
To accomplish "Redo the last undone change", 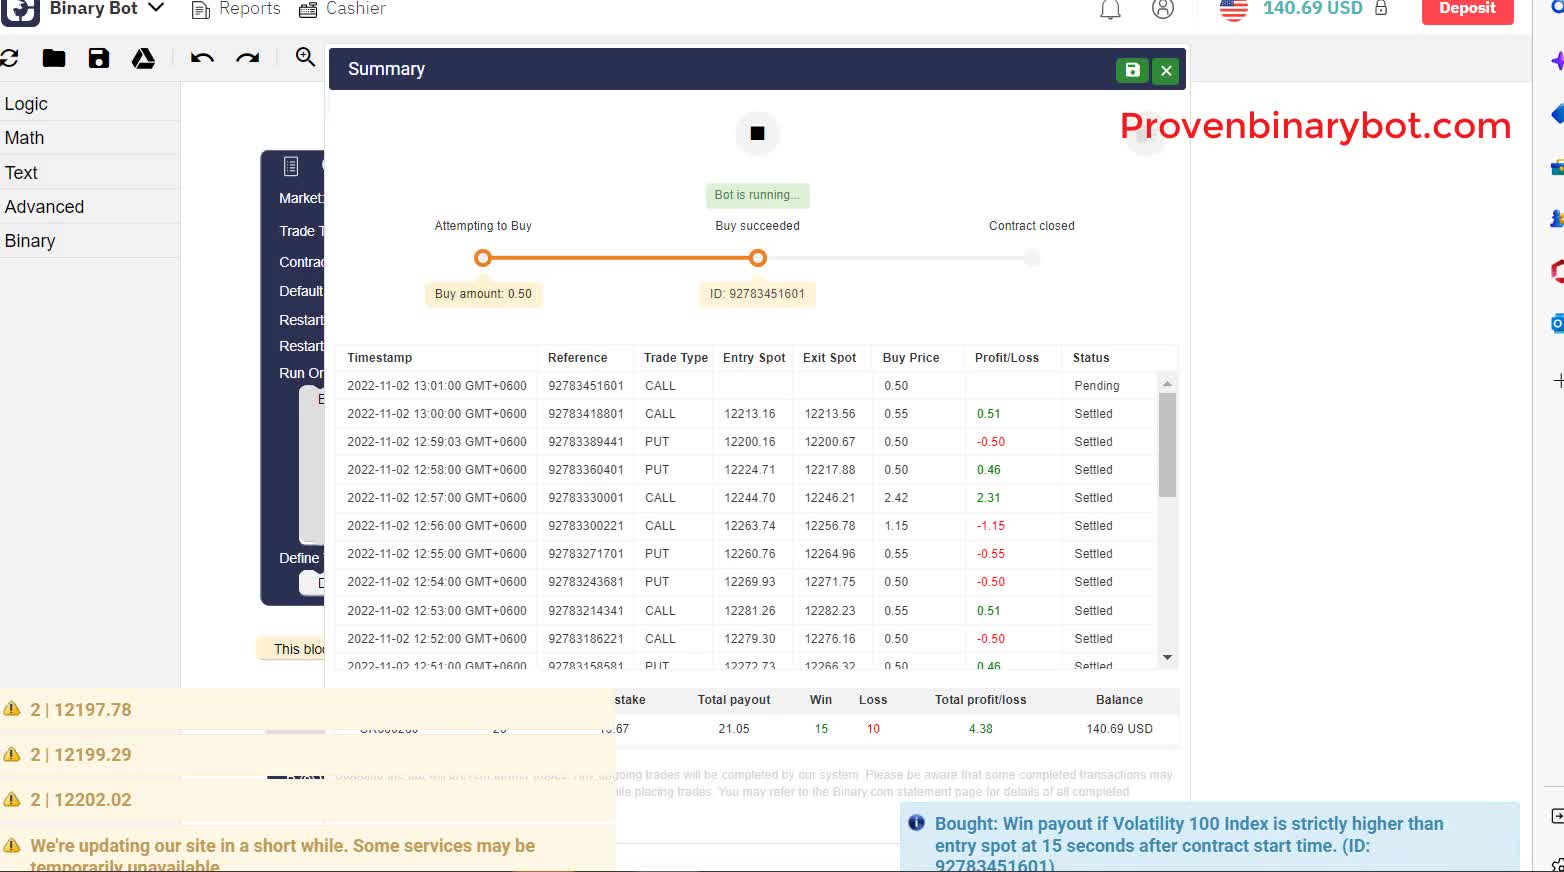I will [248, 58].
